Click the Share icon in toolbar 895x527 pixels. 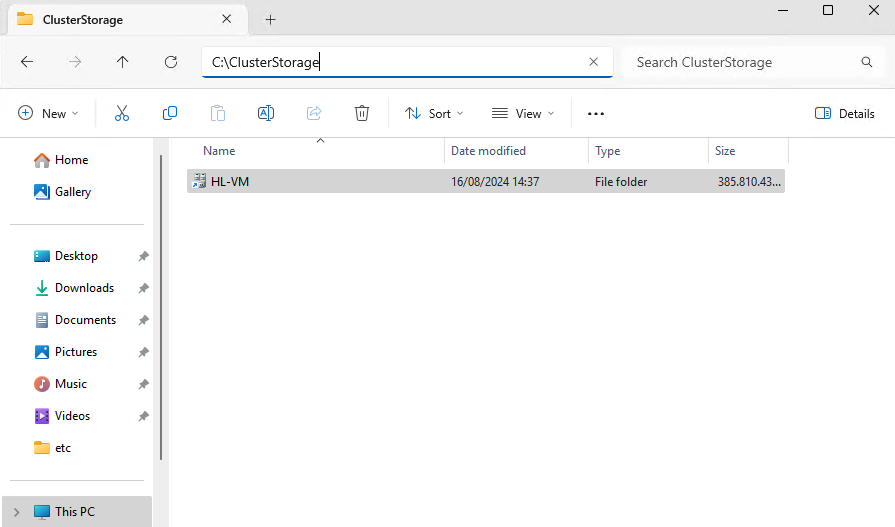314,114
